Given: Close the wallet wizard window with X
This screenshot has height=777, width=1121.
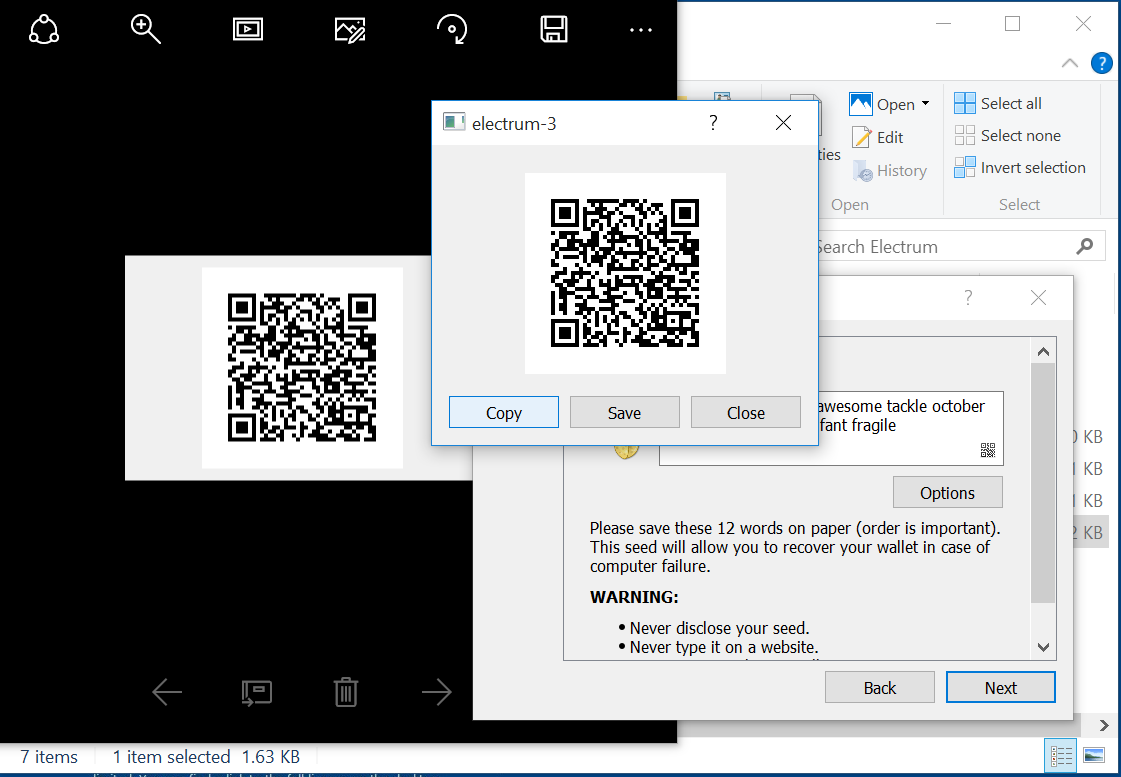Looking at the screenshot, I should [1038, 297].
